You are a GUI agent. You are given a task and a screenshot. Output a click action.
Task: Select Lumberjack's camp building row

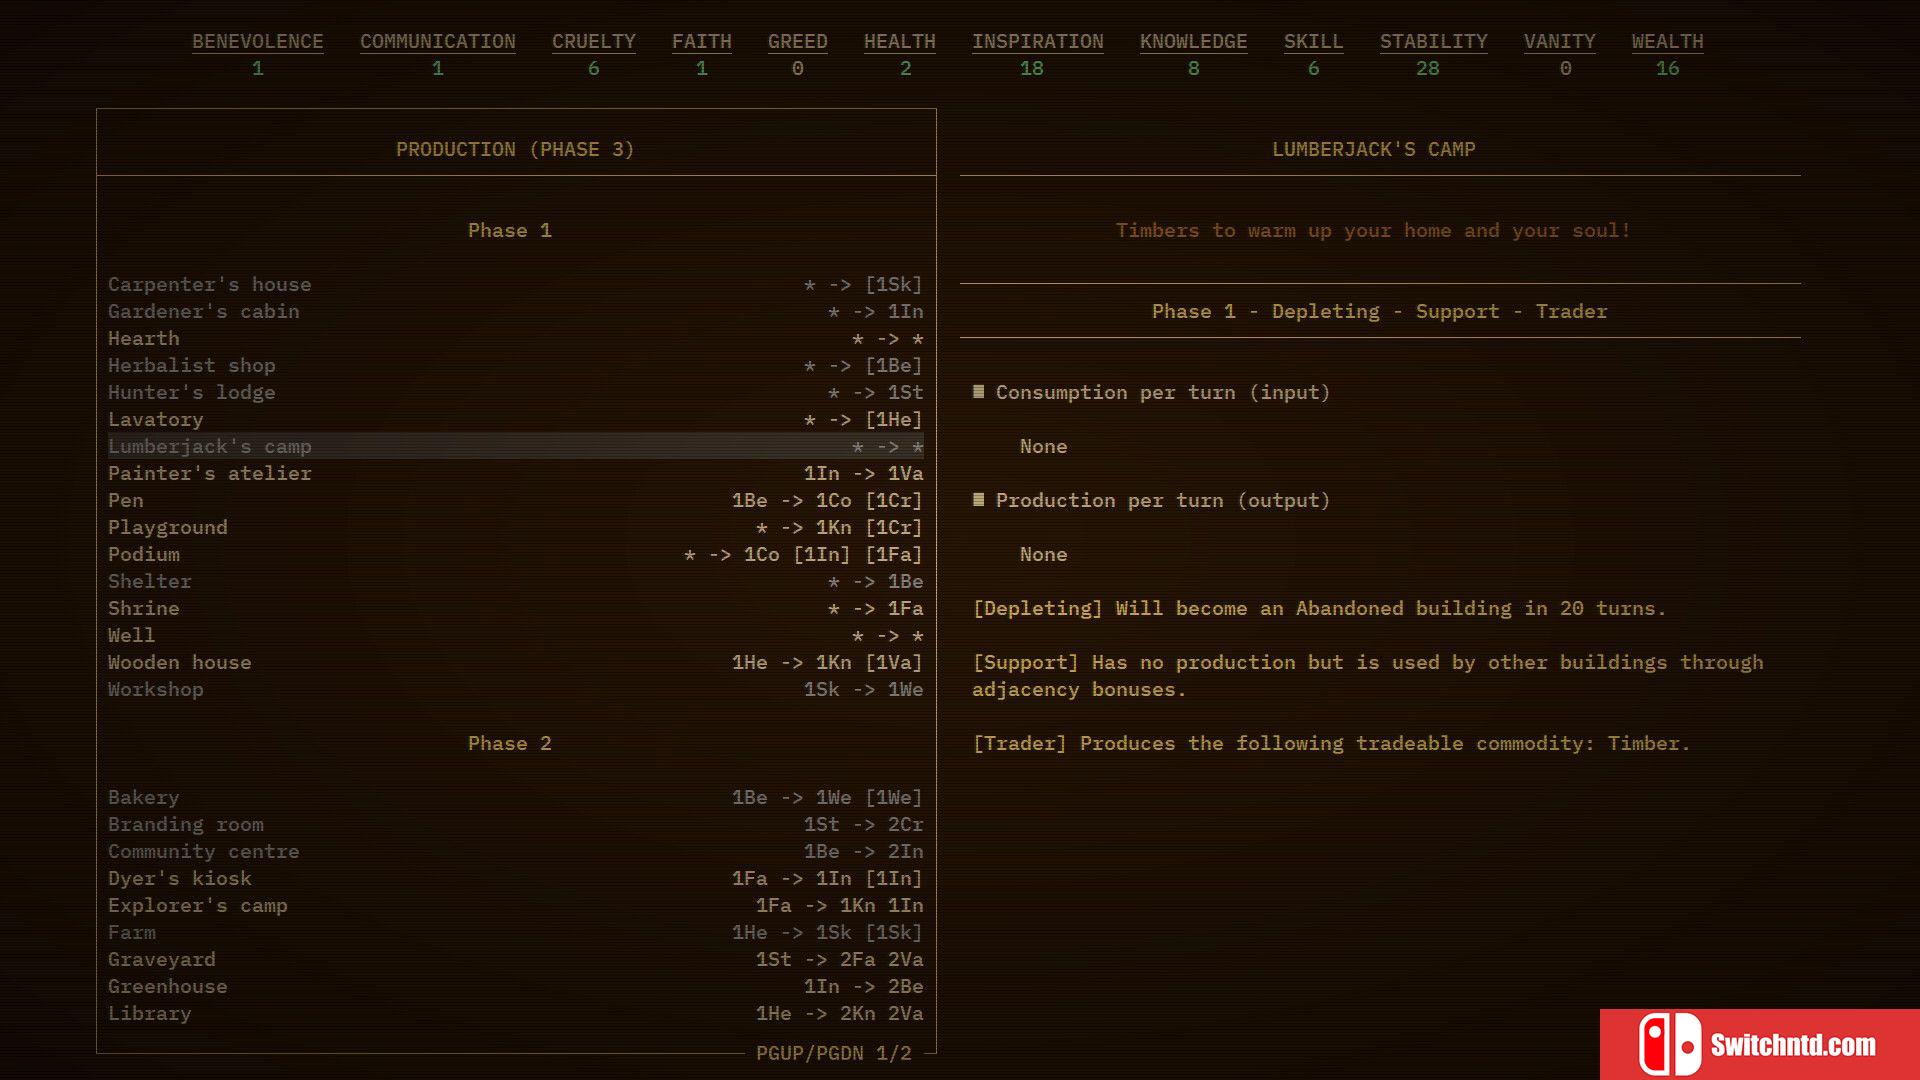tap(514, 446)
